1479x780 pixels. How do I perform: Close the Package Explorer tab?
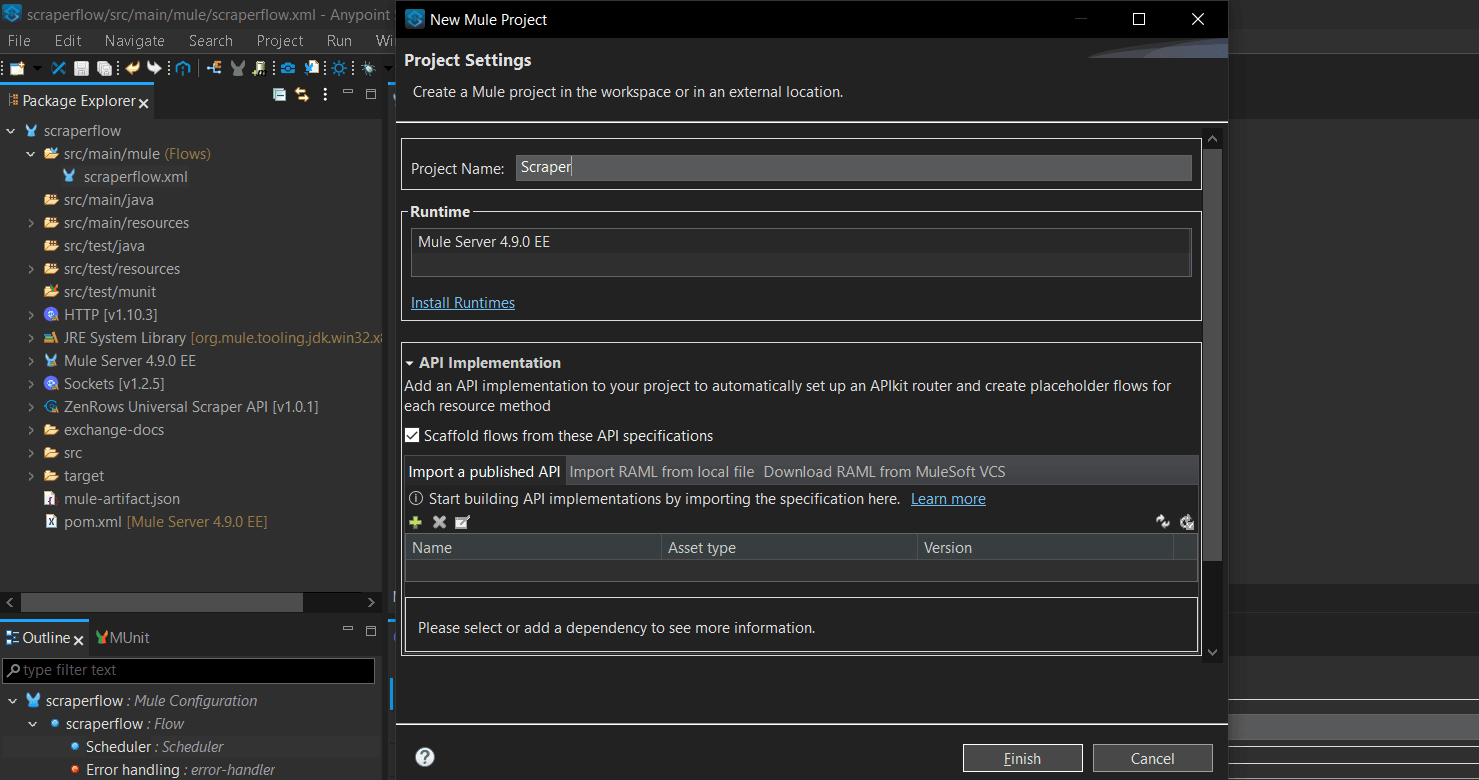tap(144, 103)
